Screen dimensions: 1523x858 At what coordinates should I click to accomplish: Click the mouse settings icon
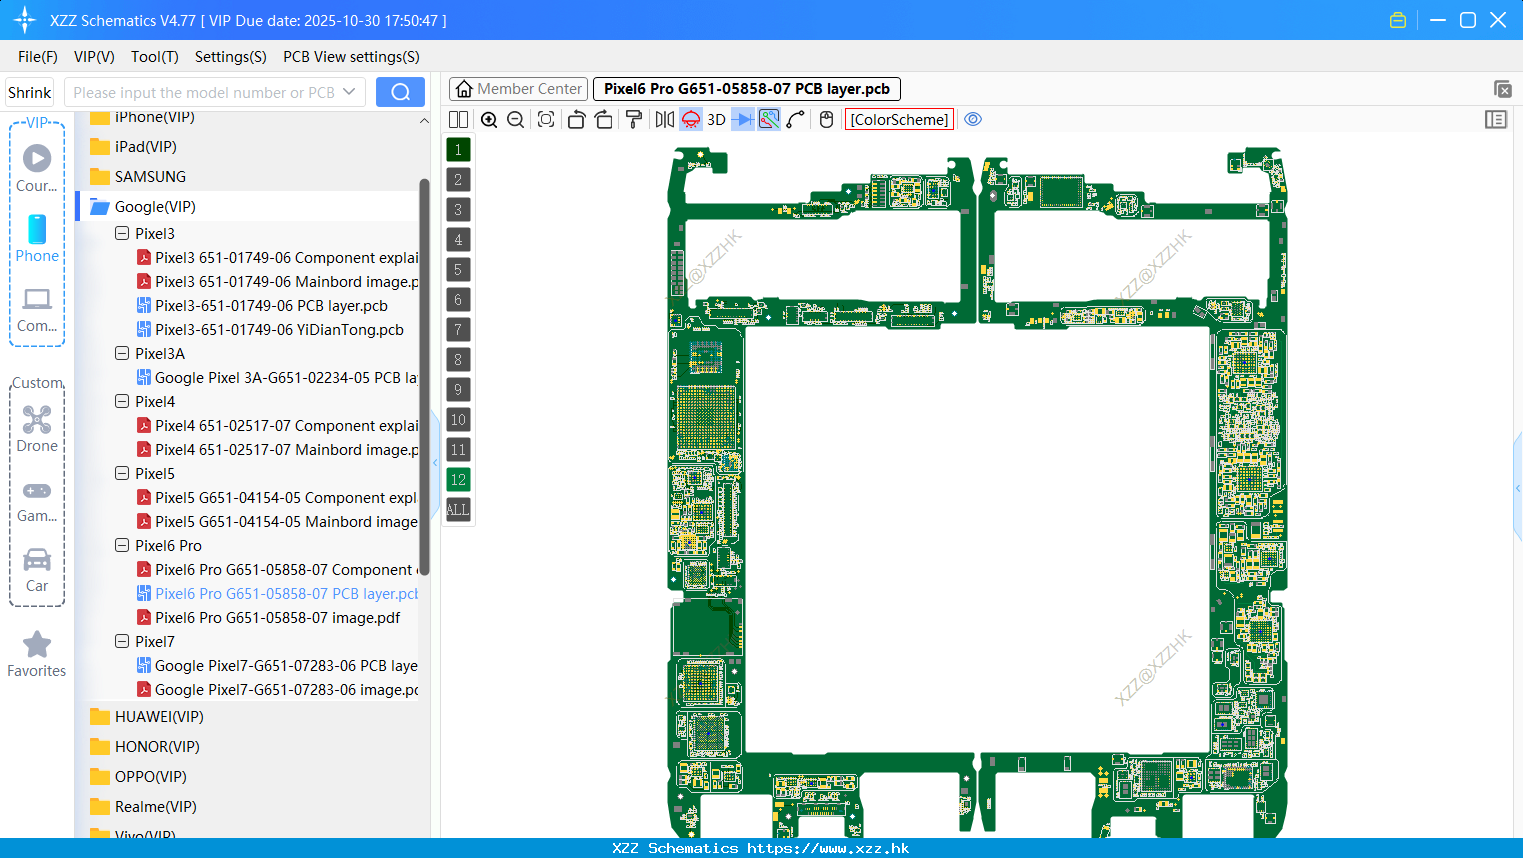pyautogui.click(x=826, y=119)
